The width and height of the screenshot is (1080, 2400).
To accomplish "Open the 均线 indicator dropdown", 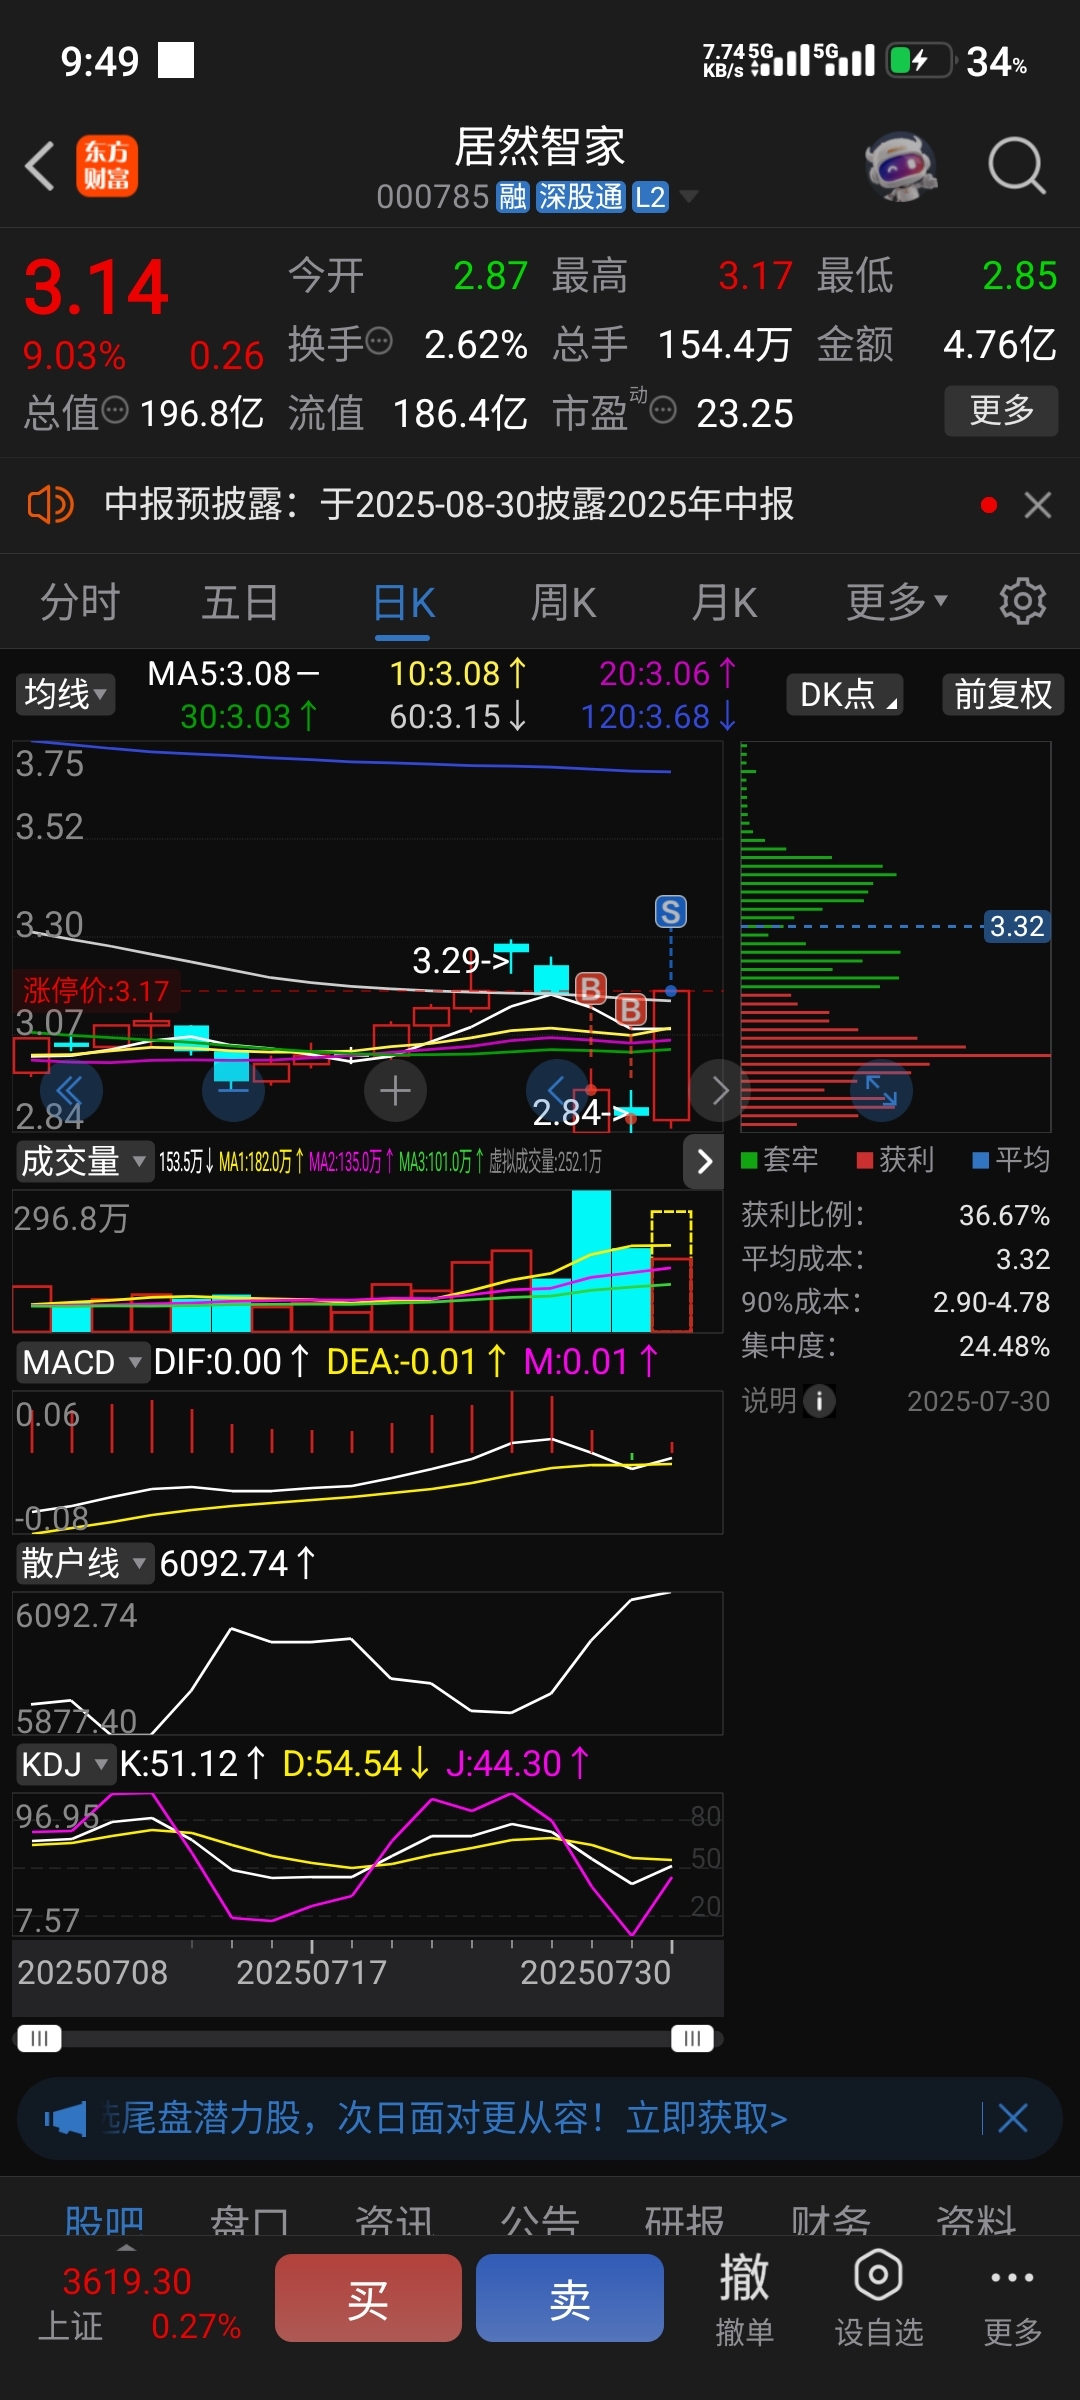I will (65, 694).
